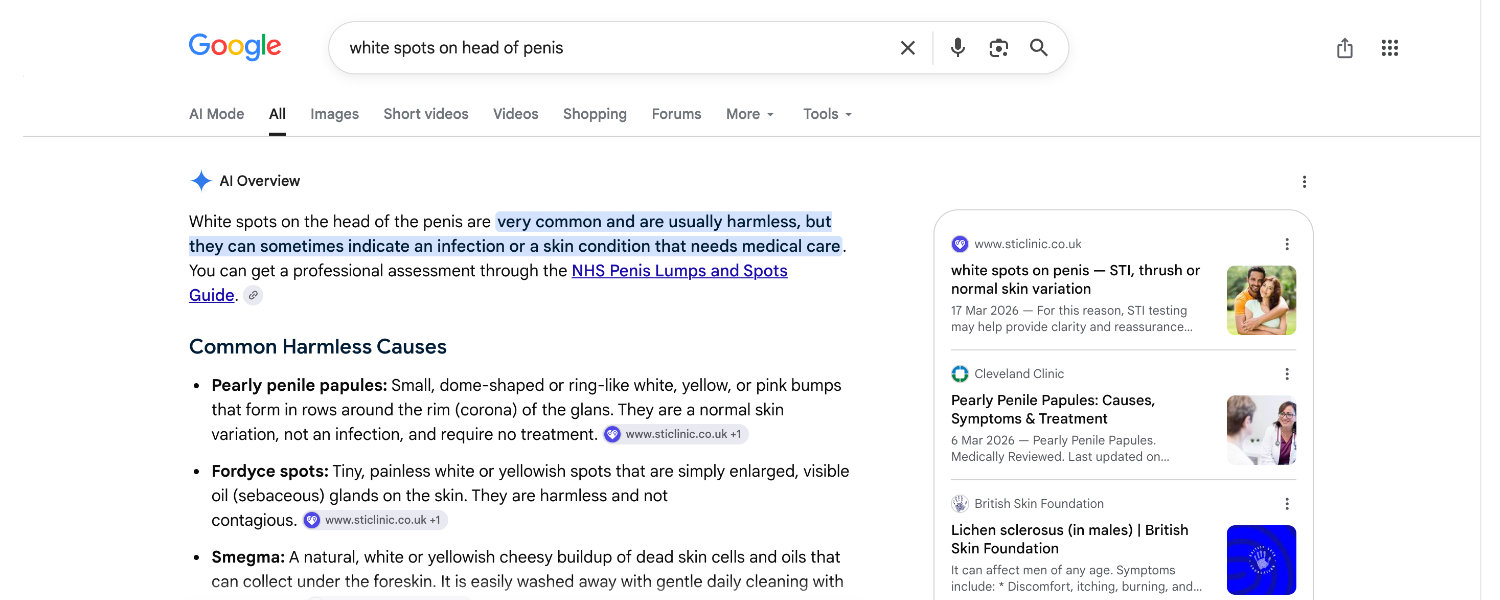The height and width of the screenshot is (600, 1500).
Task: Clear the search box text
Action: coord(908,48)
